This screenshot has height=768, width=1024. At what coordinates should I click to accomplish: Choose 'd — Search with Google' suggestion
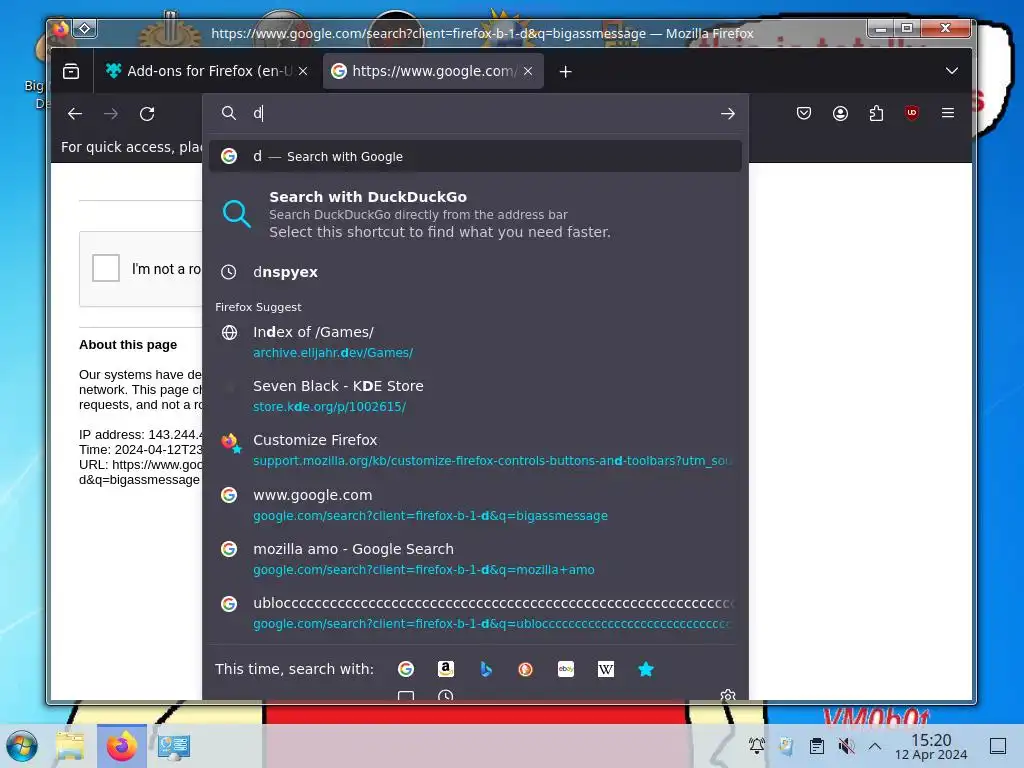(475, 157)
